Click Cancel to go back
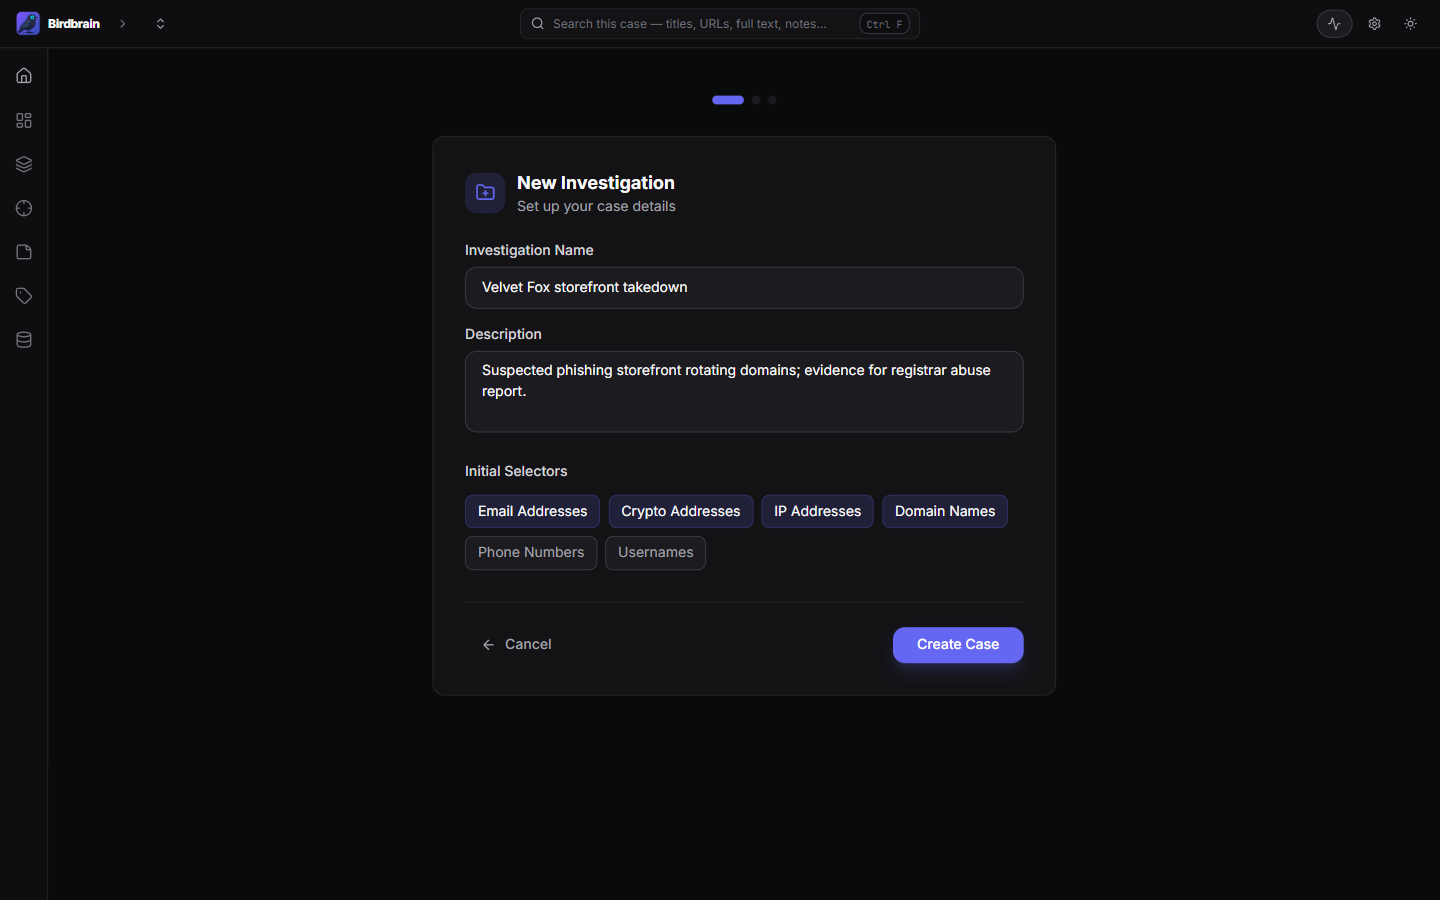Viewport: 1440px width, 900px height. pyautogui.click(x=517, y=645)
